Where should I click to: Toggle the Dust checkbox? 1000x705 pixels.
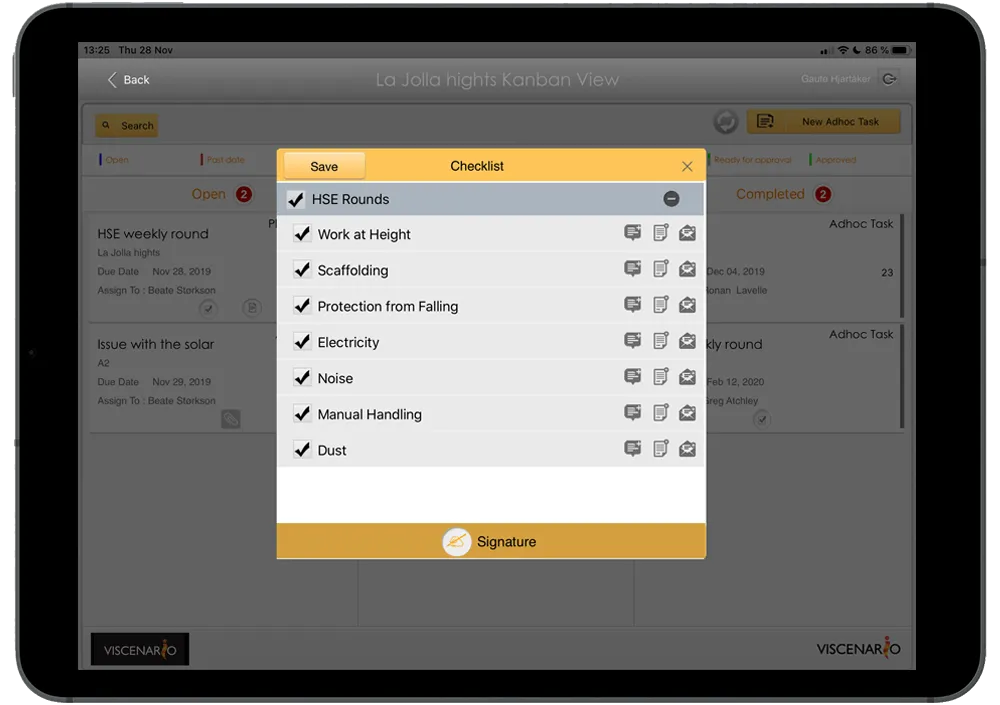click(x=302, y=450)
